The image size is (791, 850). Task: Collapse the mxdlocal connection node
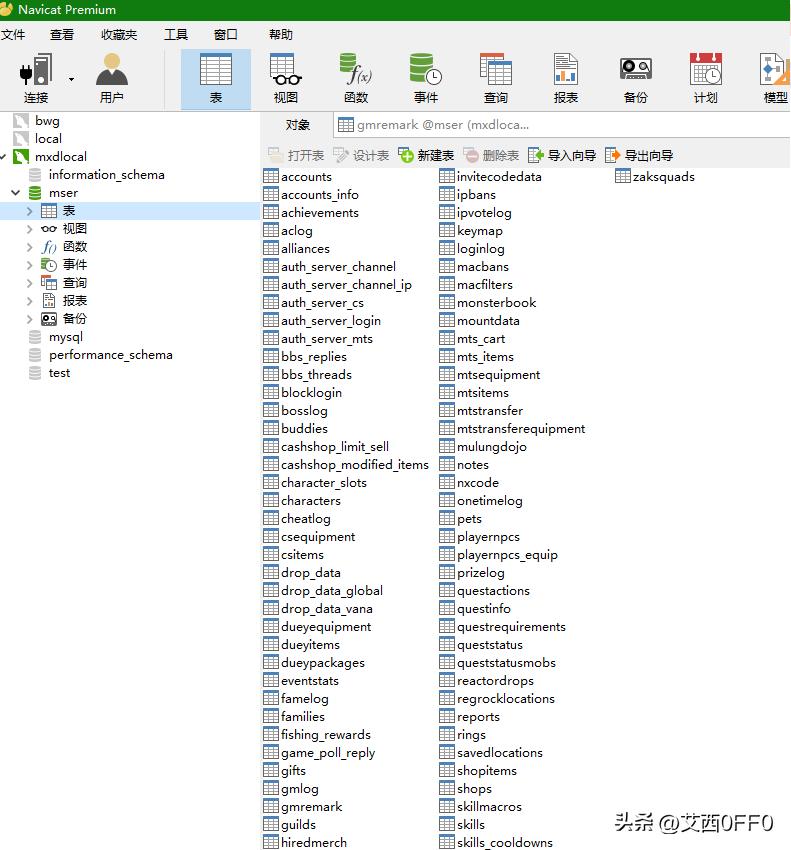click(3, 157)
